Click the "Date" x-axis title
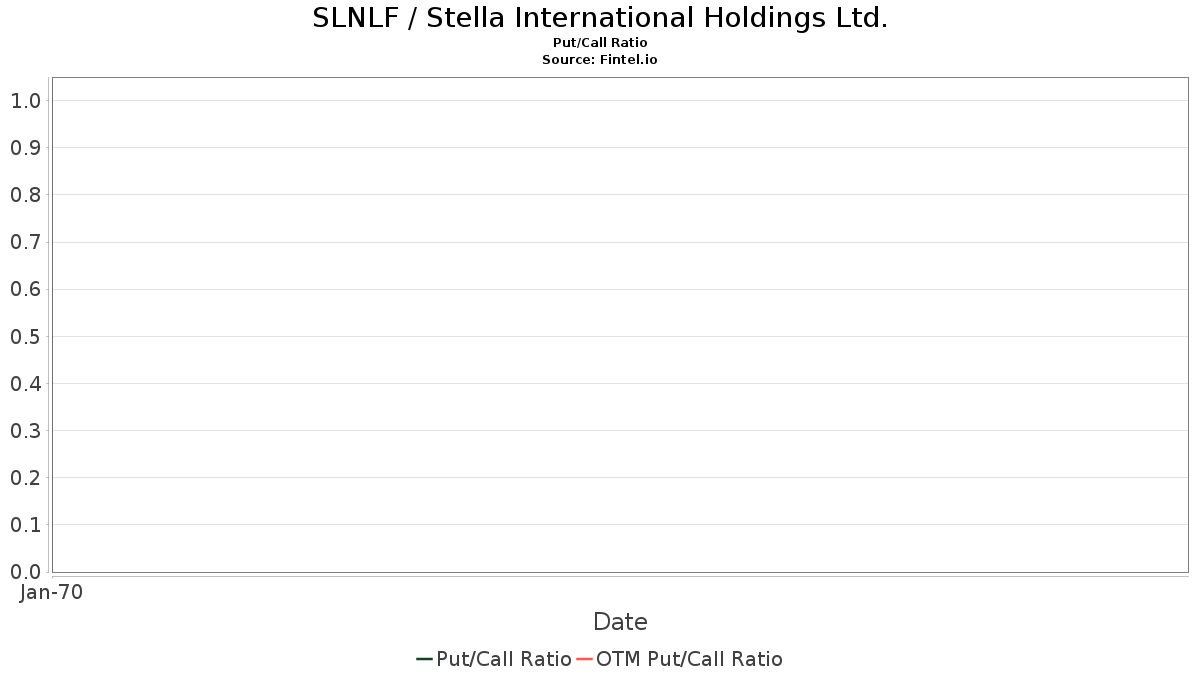This screenshot has width=1200, height=675. click(x=620, y=622)
